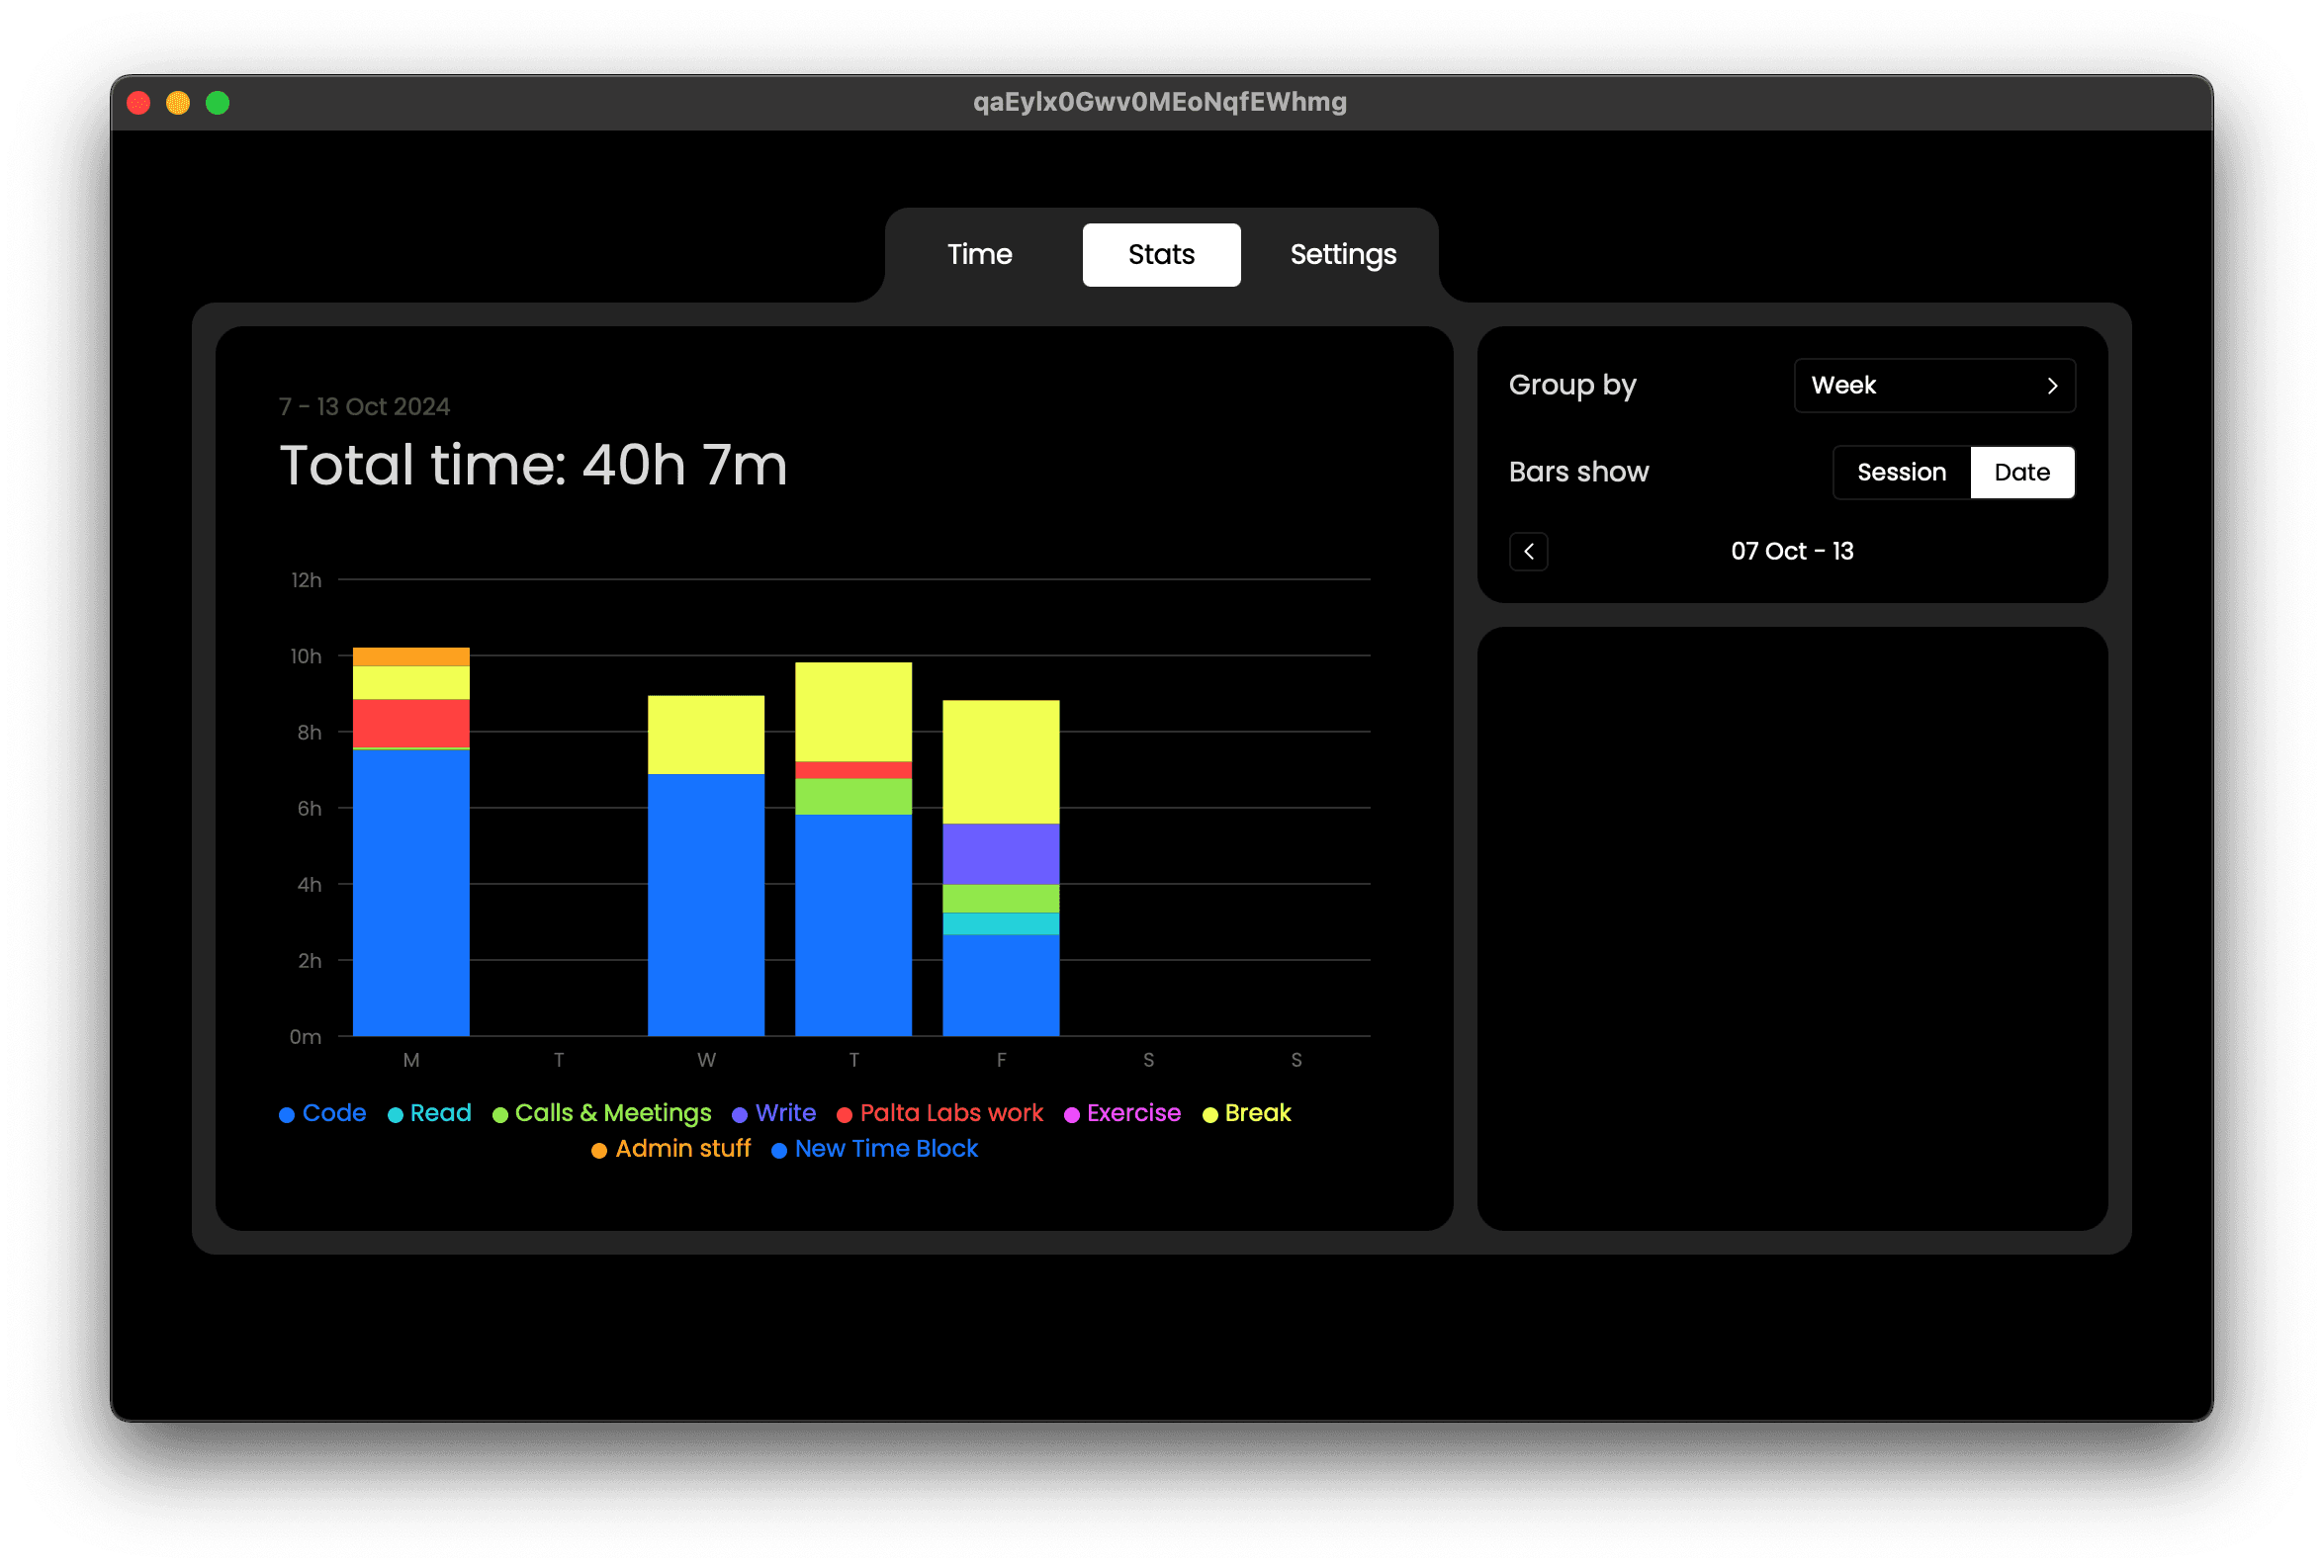Click the 07 Oct - 13 date label

1792,551
